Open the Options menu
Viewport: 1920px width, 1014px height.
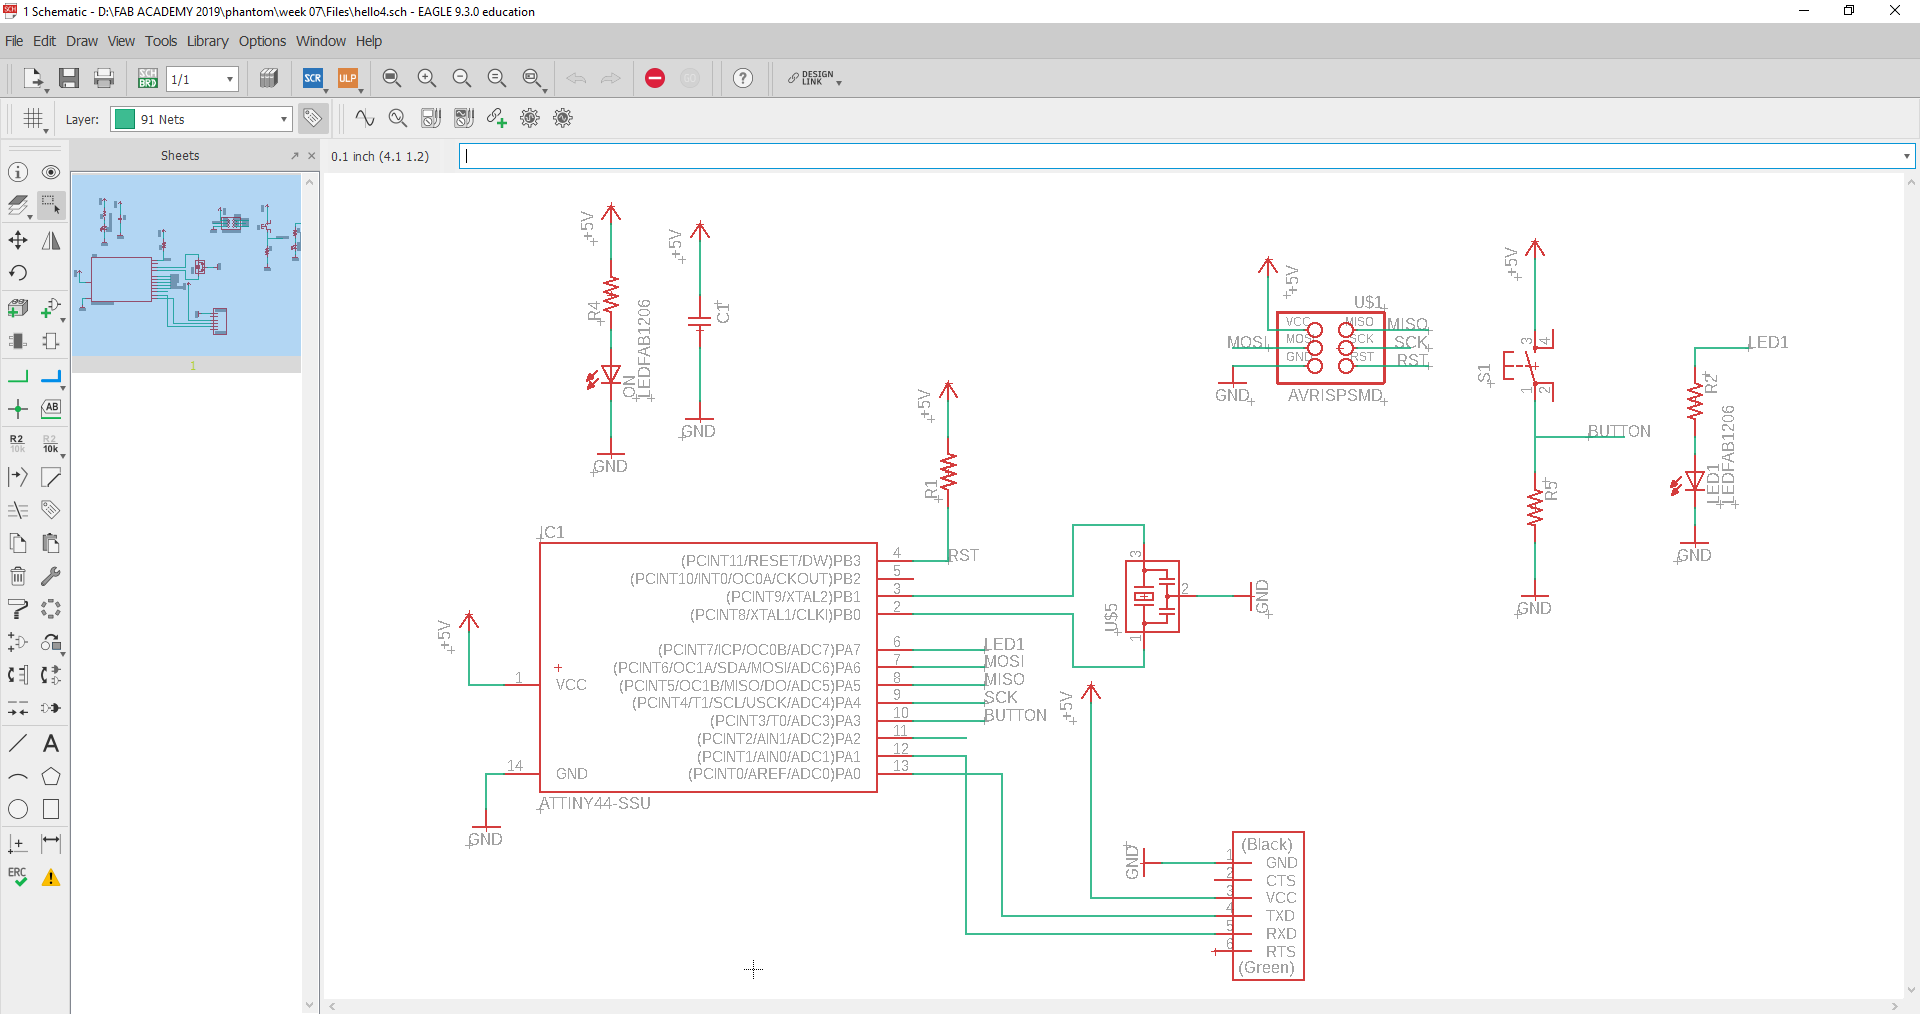262,41
